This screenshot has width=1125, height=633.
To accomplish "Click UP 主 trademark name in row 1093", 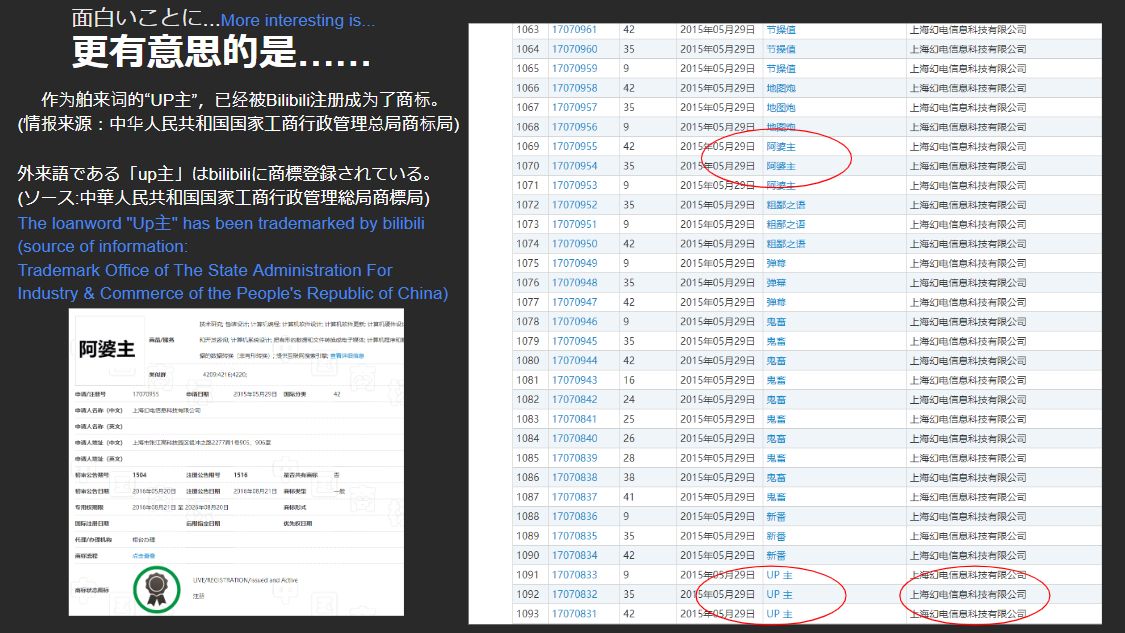I will coord(779,614).
